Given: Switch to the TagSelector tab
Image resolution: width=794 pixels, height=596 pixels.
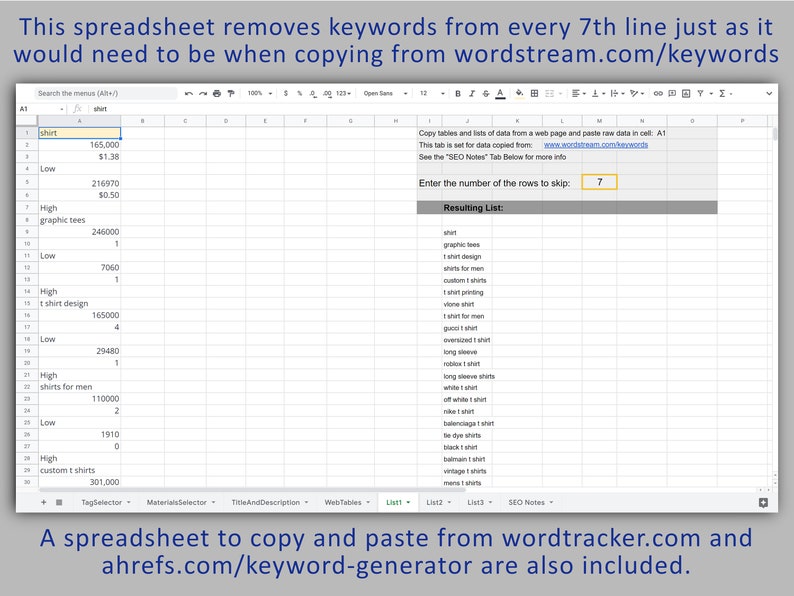Looking at the screenshot, I should point(106,502).
